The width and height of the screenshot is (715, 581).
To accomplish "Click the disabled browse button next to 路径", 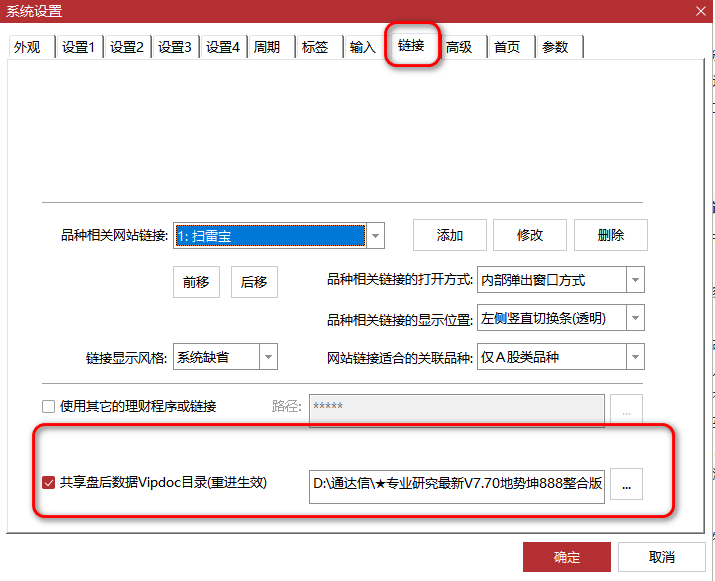I will (626, 409).
